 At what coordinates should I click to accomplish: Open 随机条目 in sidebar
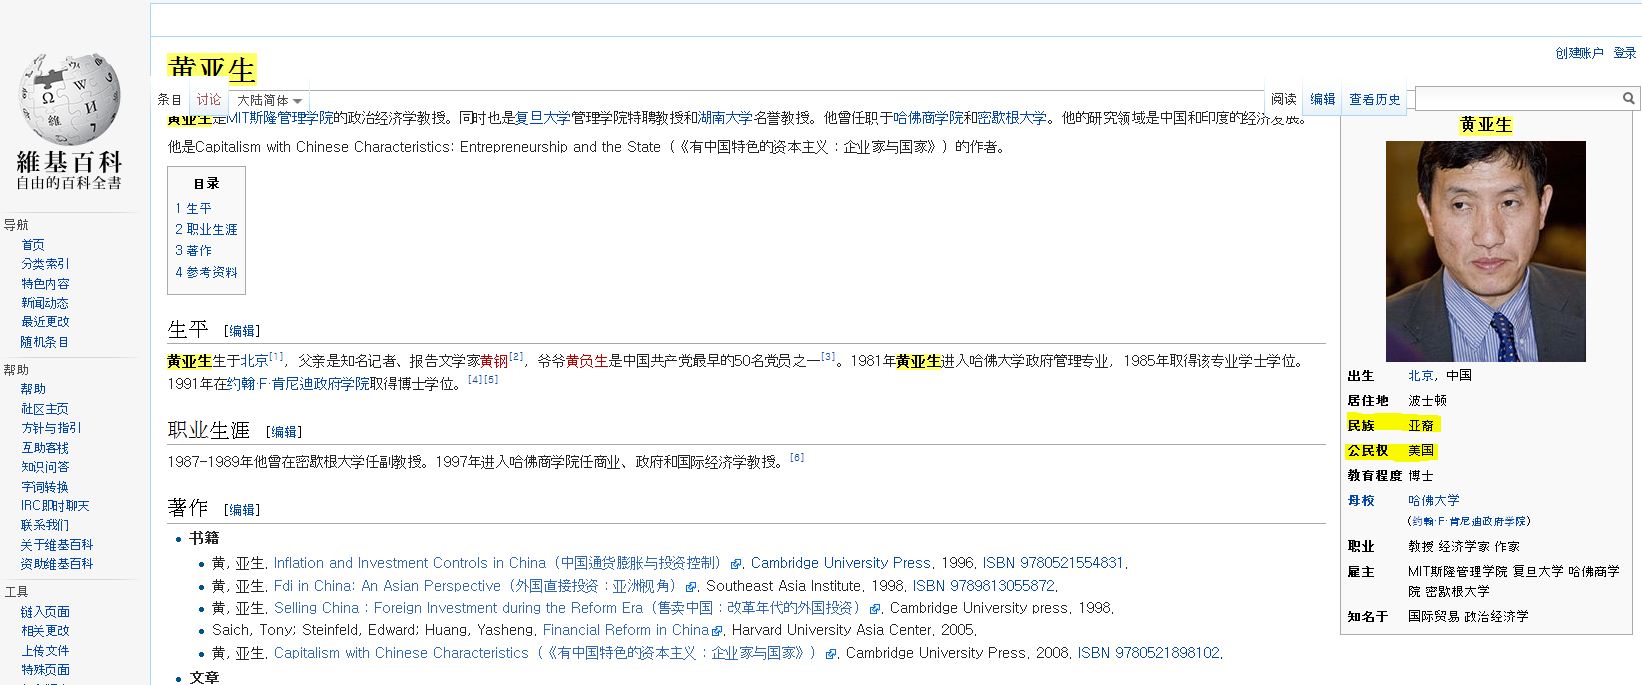[x=45, y=342]
